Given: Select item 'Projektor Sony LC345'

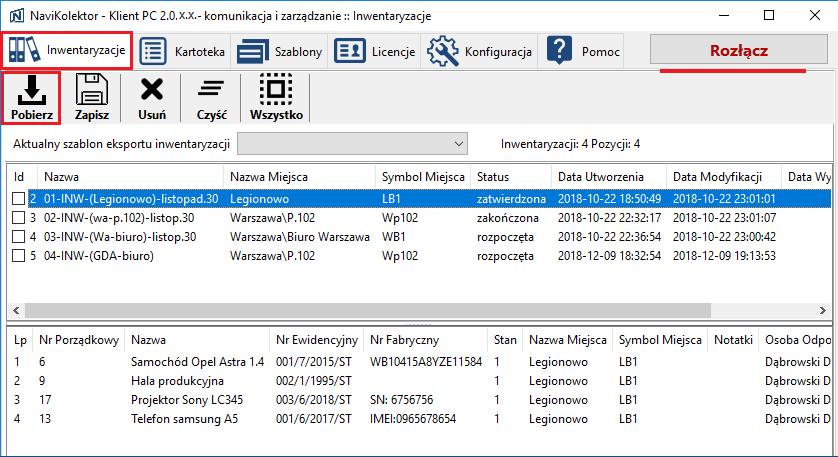Looking at the screenshot, I should point(187,400).
